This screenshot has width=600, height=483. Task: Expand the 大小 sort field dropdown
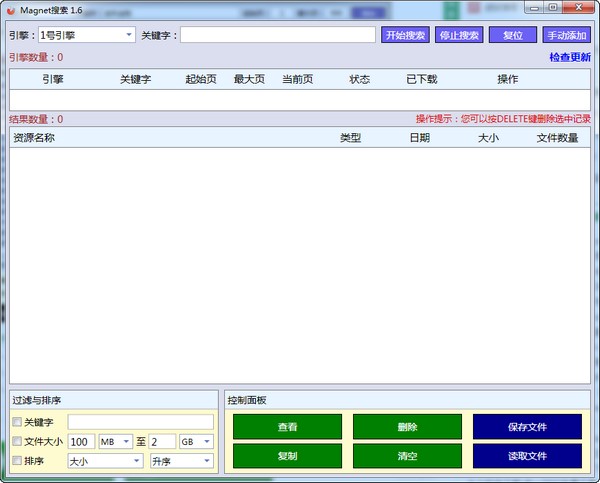pyautogui.click(x=105, y=461)
